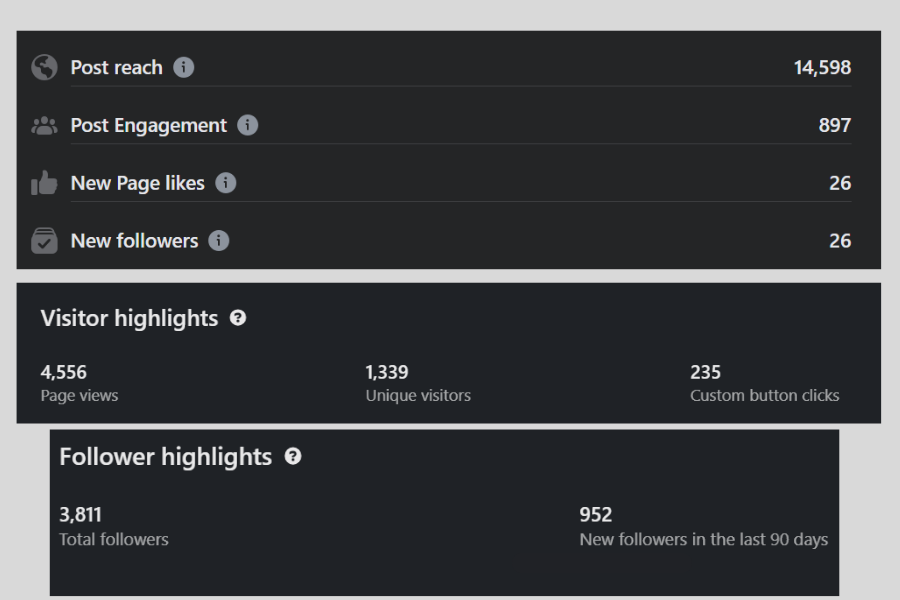Click the New followers checkmark box icon

[44, 241]
